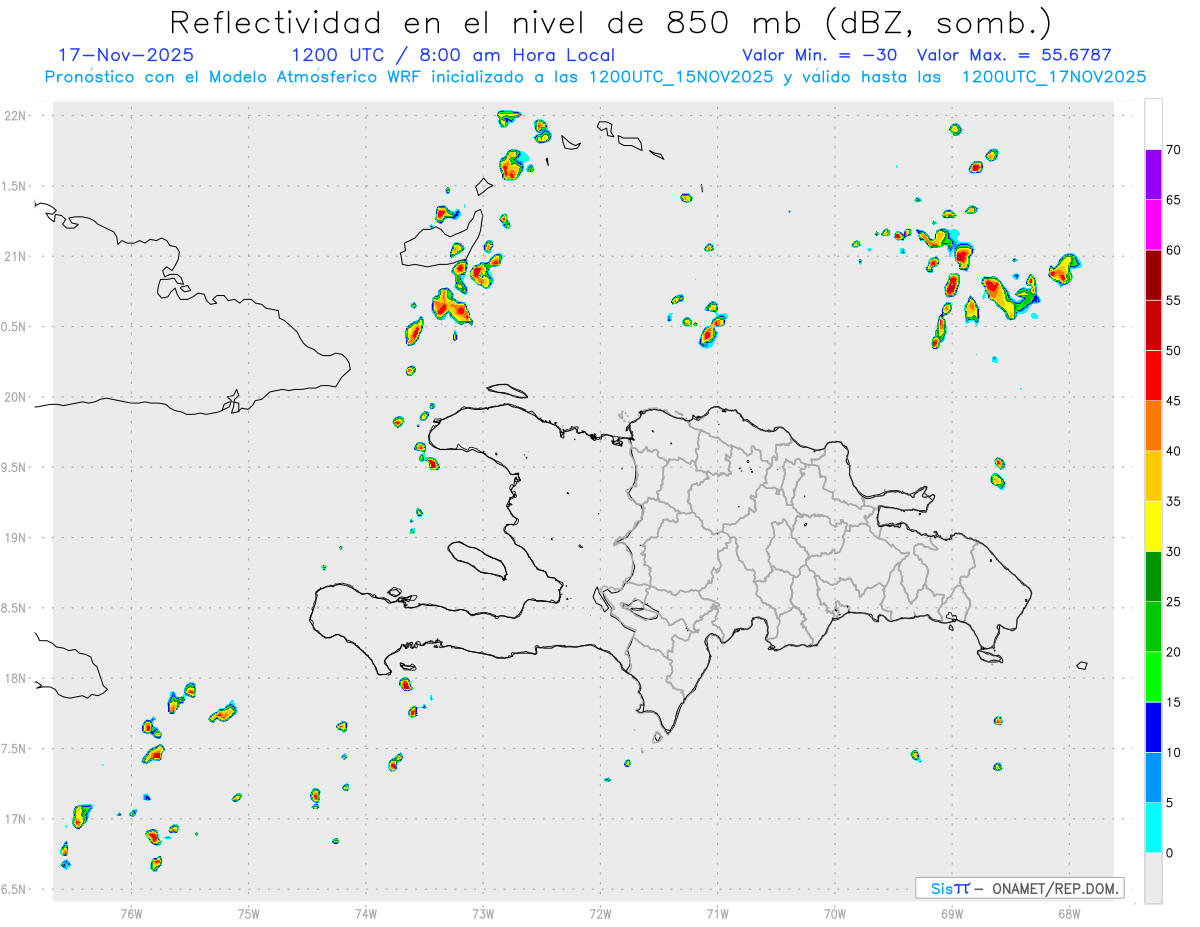Click the '75W' longitude label
Screen dimensions: 1200x927
248,913
